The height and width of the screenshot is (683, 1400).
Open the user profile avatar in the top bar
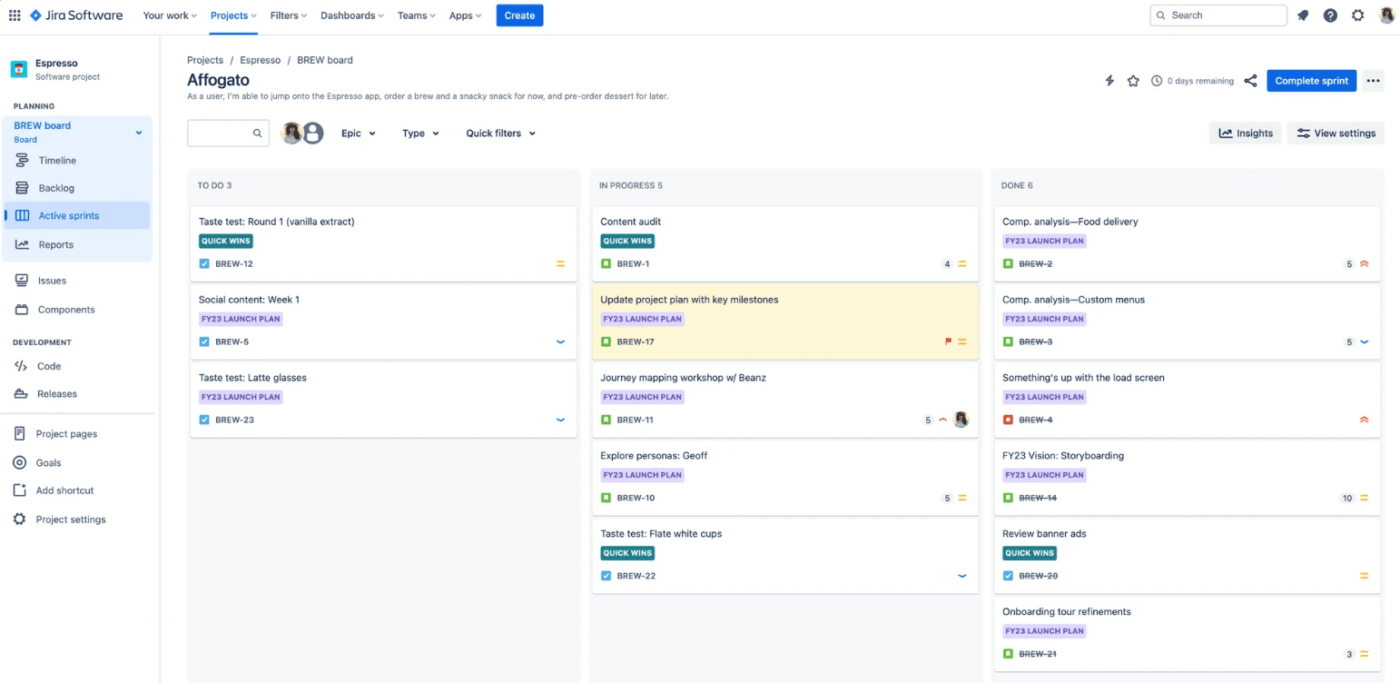pos(1385,15)
